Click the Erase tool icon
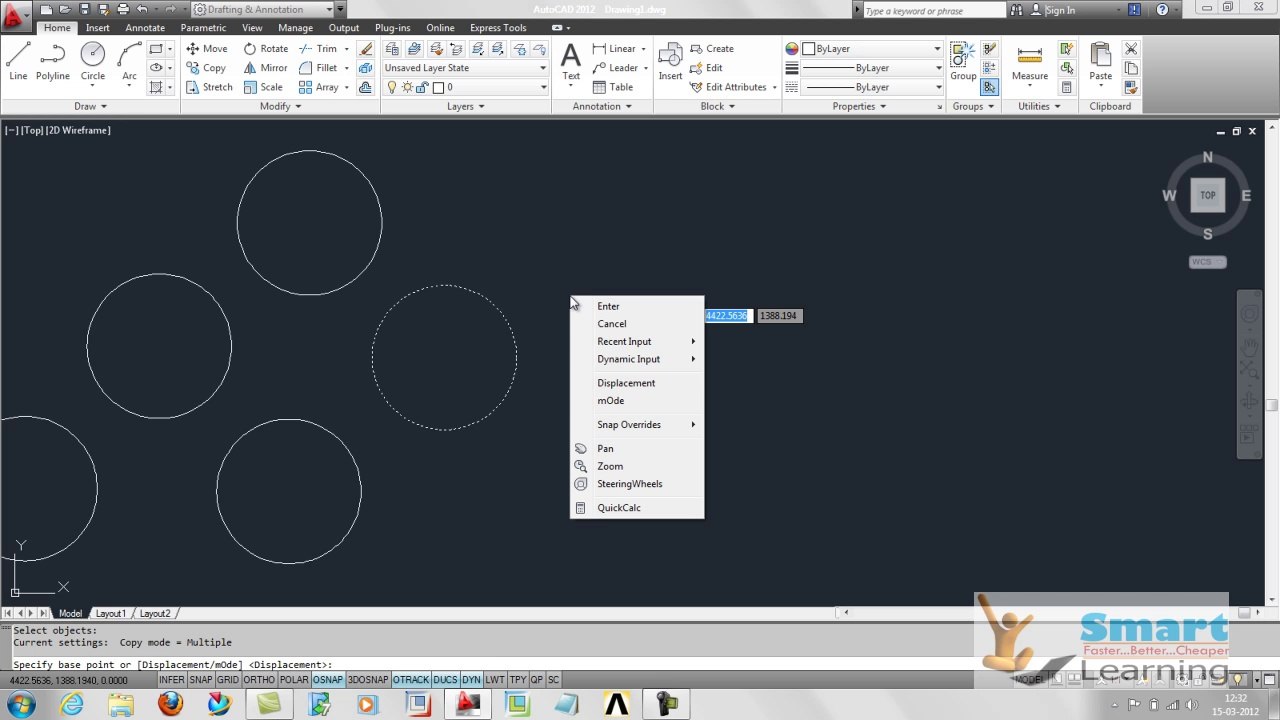Image resolution: width=1280 pixels, height=720 pixels. [365, 49]
